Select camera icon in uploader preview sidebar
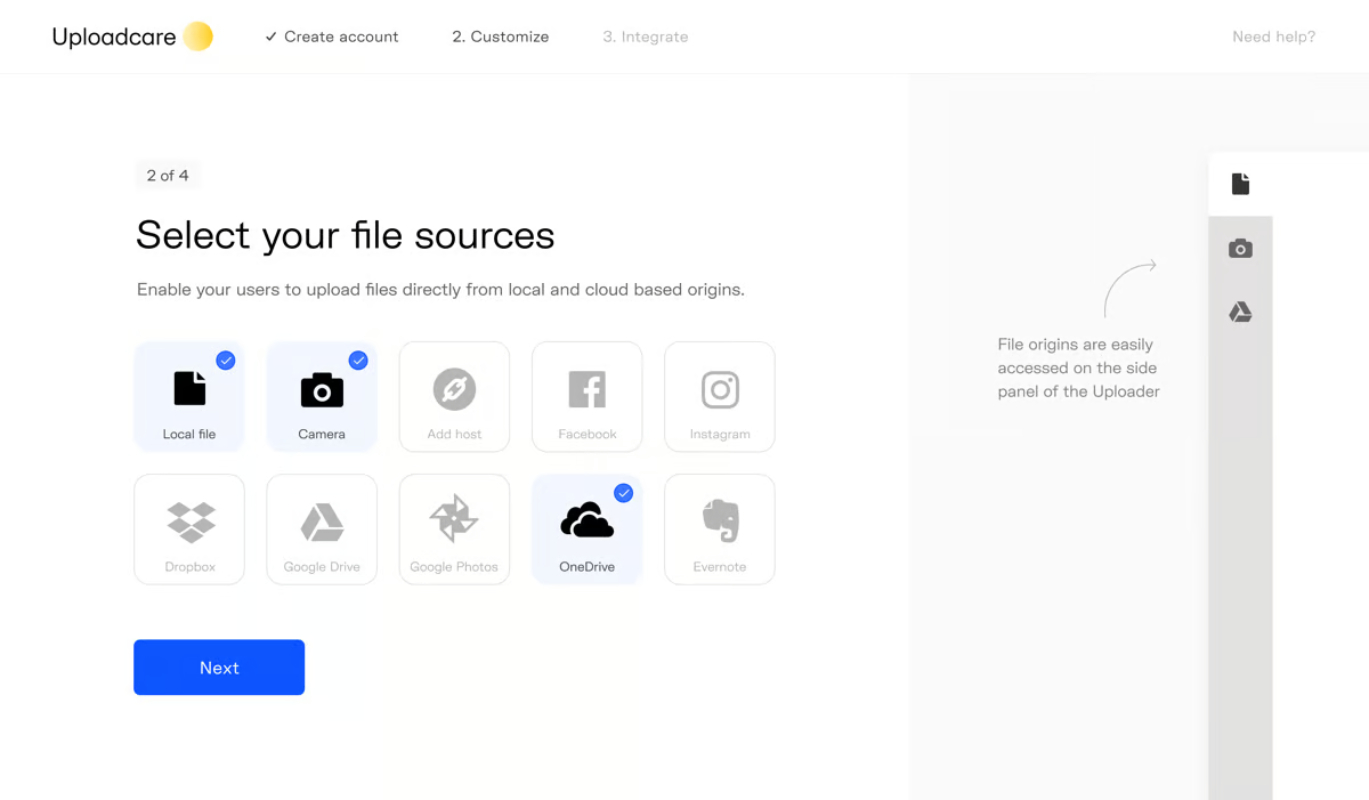This screenshot has width=1369, height=800. 1240,248
